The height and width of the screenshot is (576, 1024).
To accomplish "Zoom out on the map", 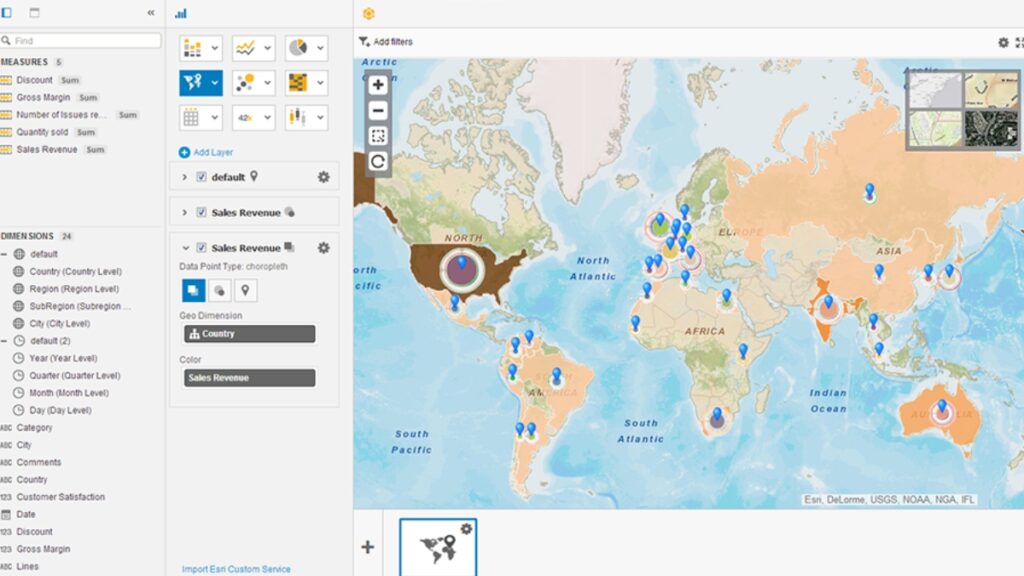I will (x=378, y=111).
